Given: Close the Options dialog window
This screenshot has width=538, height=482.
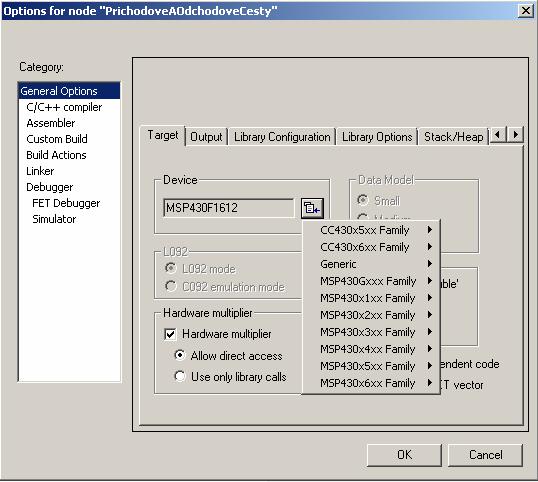Looking at the screenshot, I should [525, 11].
